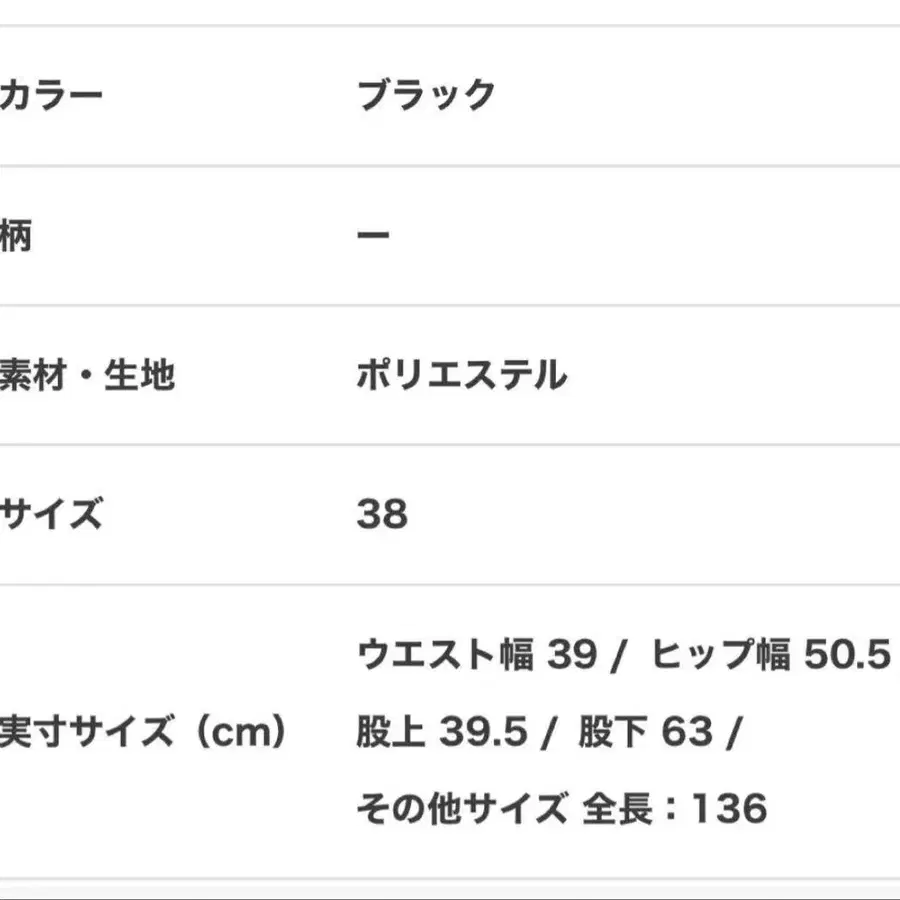Click the number 39 after ウエスト幅
Image resolution: width=900 pixels, height=900 pixels.
(x=572, y=654)
